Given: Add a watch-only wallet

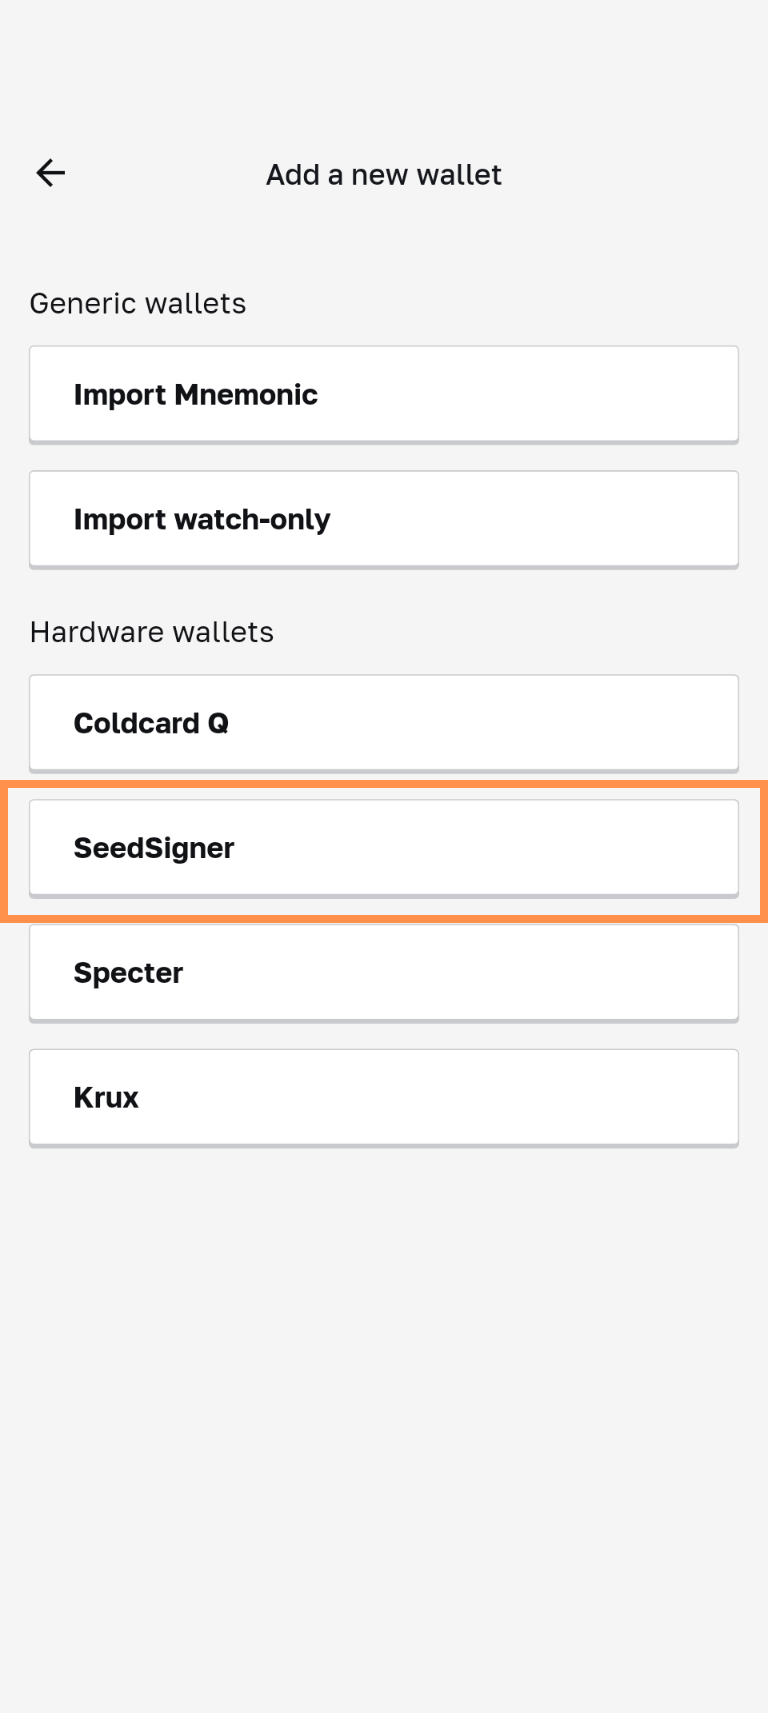Looking at the screenshot, I should pos(384,520).
